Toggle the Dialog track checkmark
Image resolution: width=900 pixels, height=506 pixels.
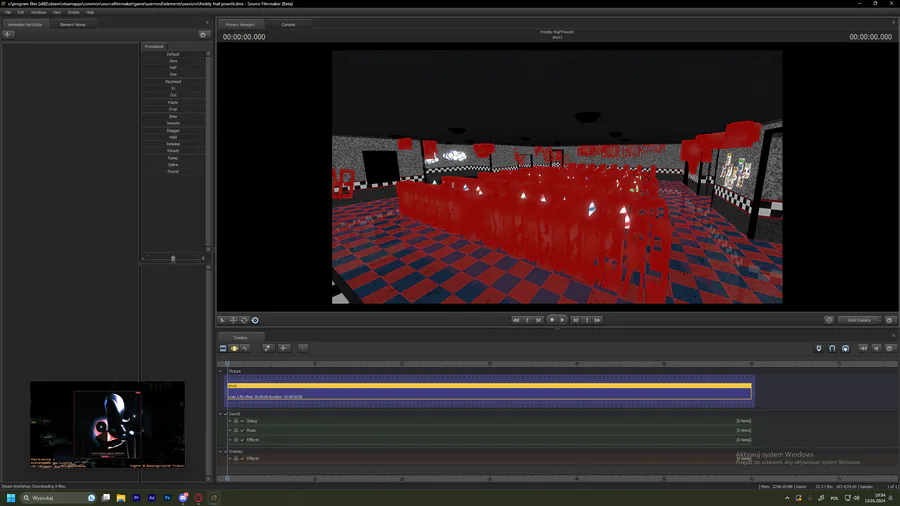pos(242,421)
